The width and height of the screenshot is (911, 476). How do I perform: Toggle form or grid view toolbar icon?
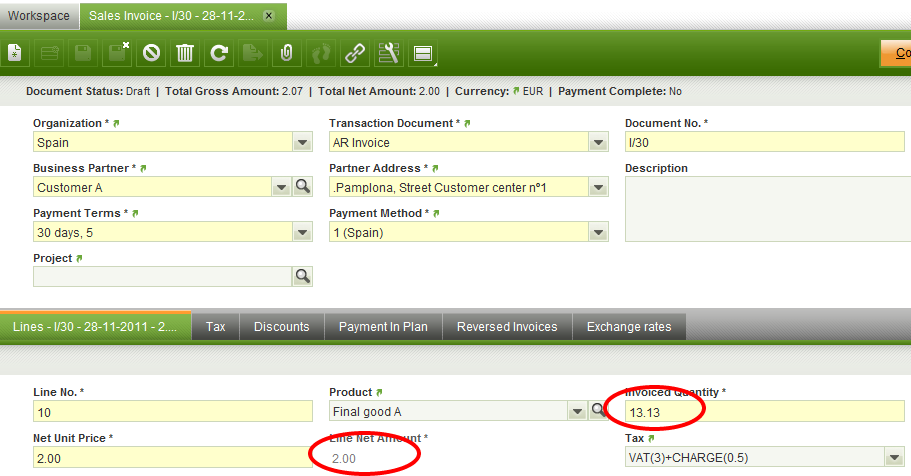pos(423,53)
